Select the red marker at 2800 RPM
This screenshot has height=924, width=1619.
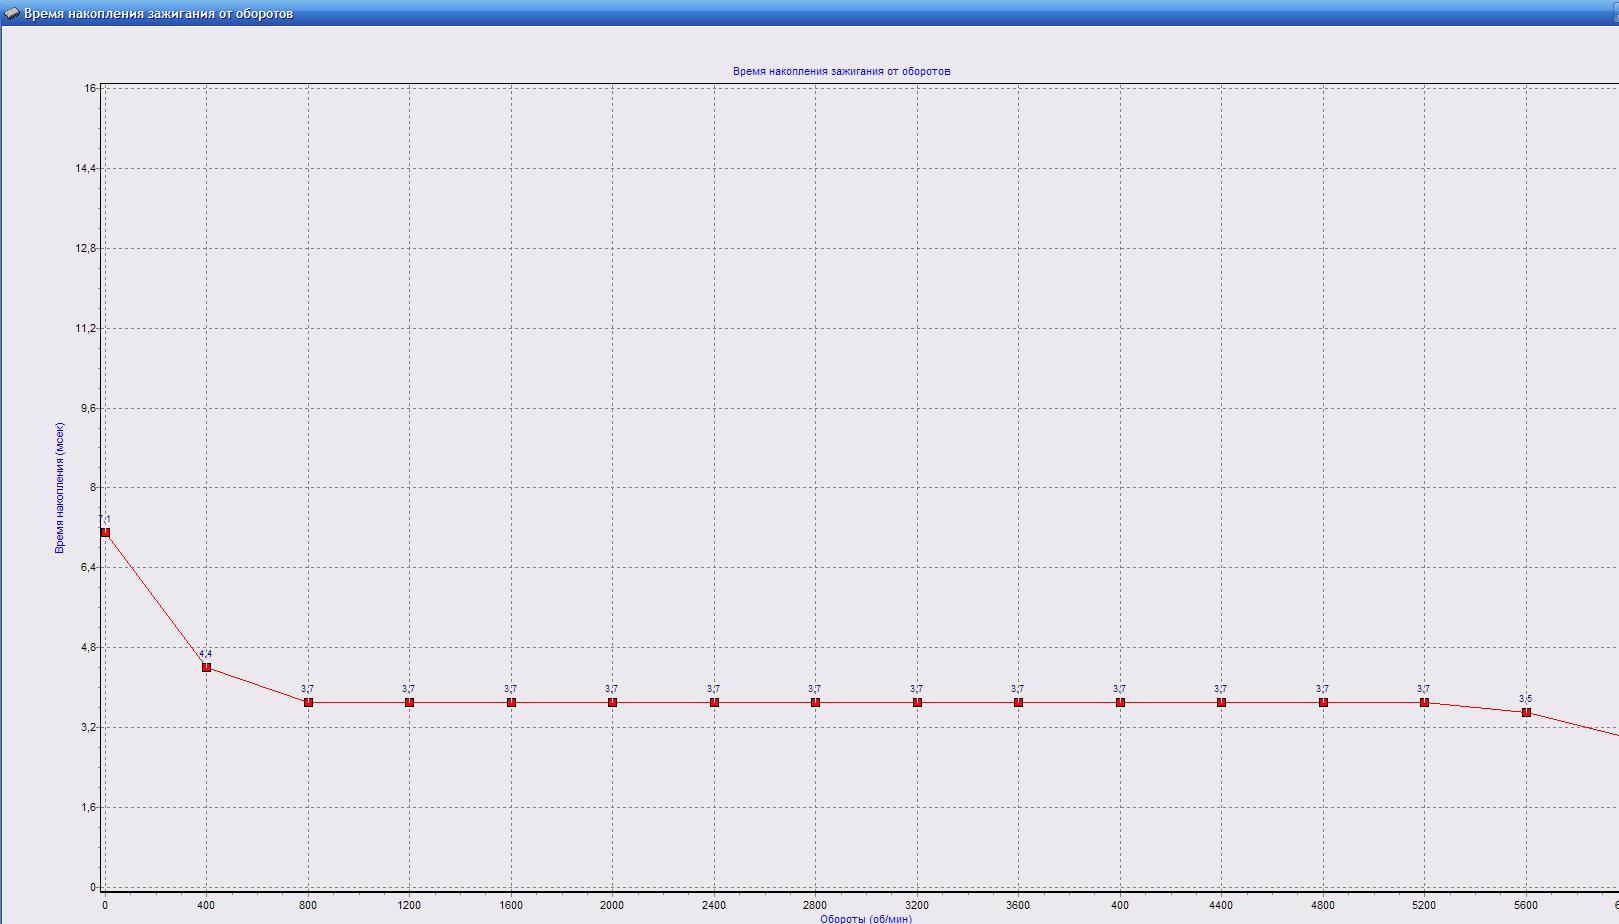point(815,703)
